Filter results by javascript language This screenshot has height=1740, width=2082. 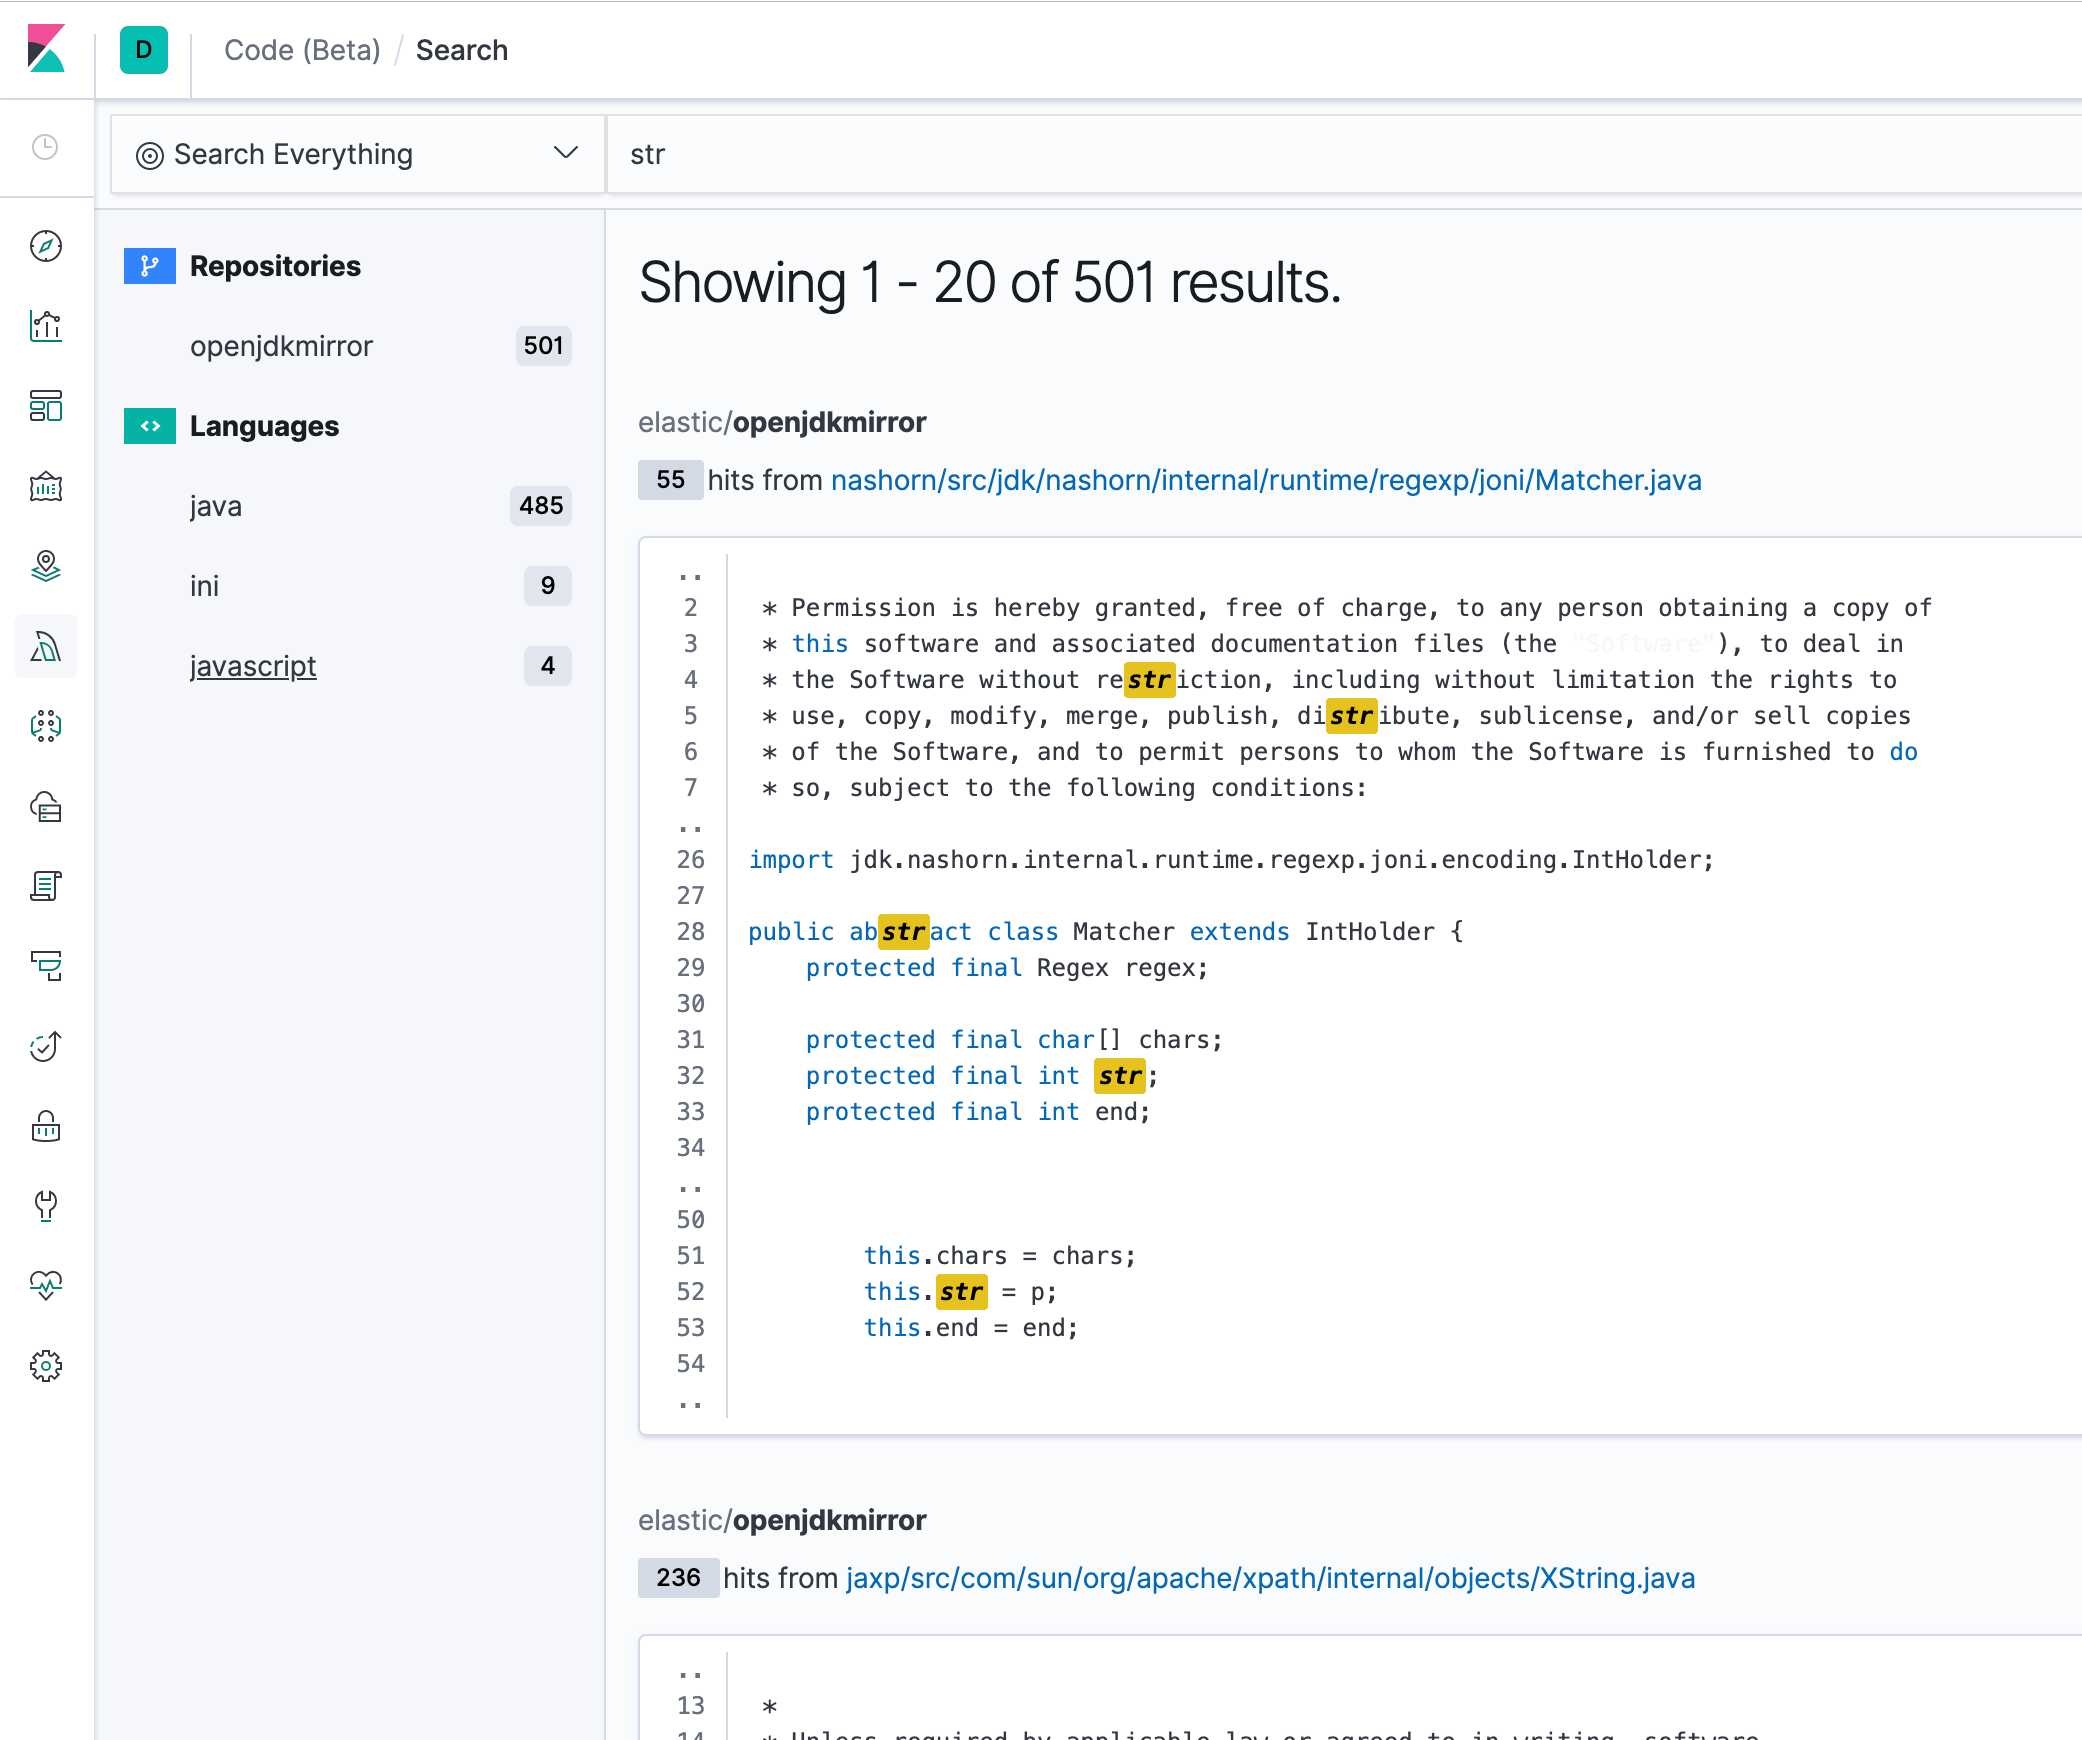(253, 666)
